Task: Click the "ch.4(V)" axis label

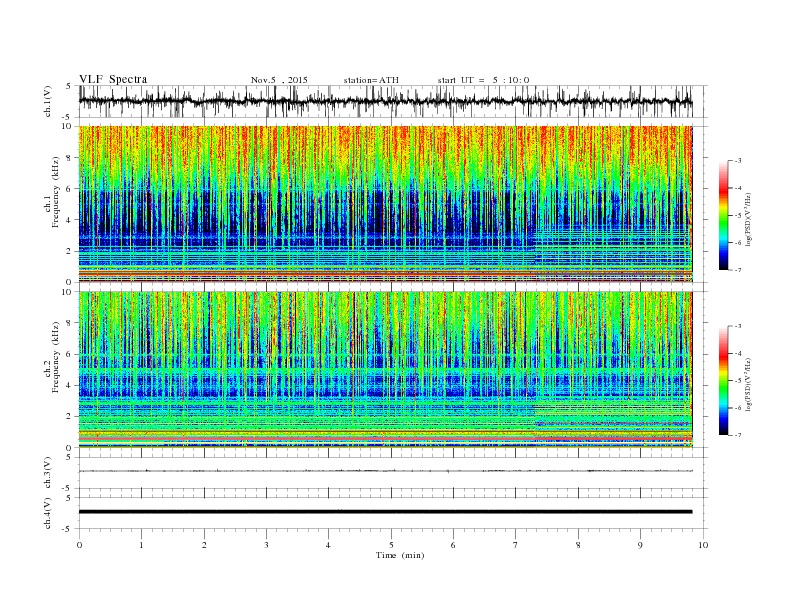Action: pyautogui.click(x=48, y=513)
